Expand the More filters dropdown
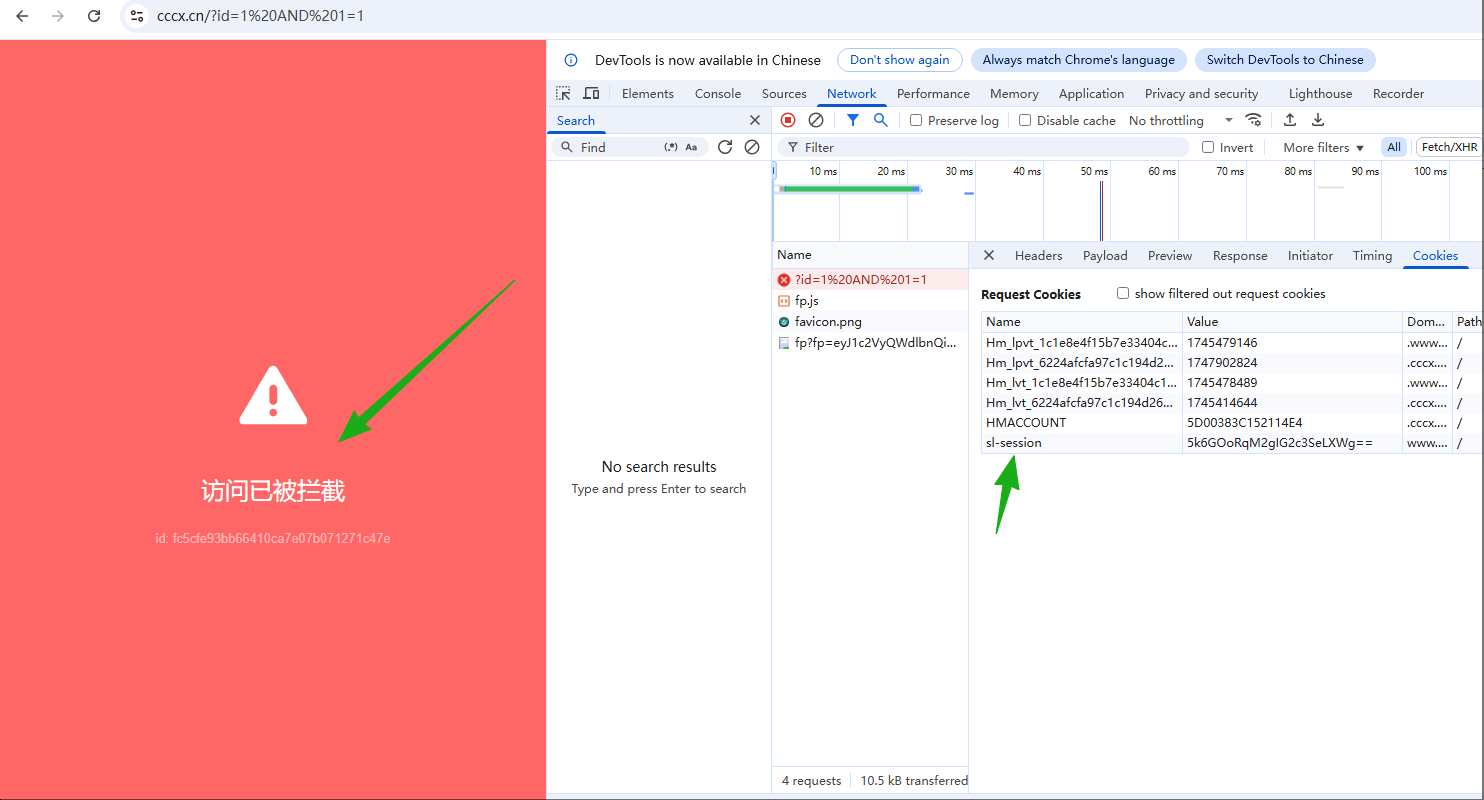Viewport: 1484px width, 800px height. pyautogui.click(x=1323, y=147)
